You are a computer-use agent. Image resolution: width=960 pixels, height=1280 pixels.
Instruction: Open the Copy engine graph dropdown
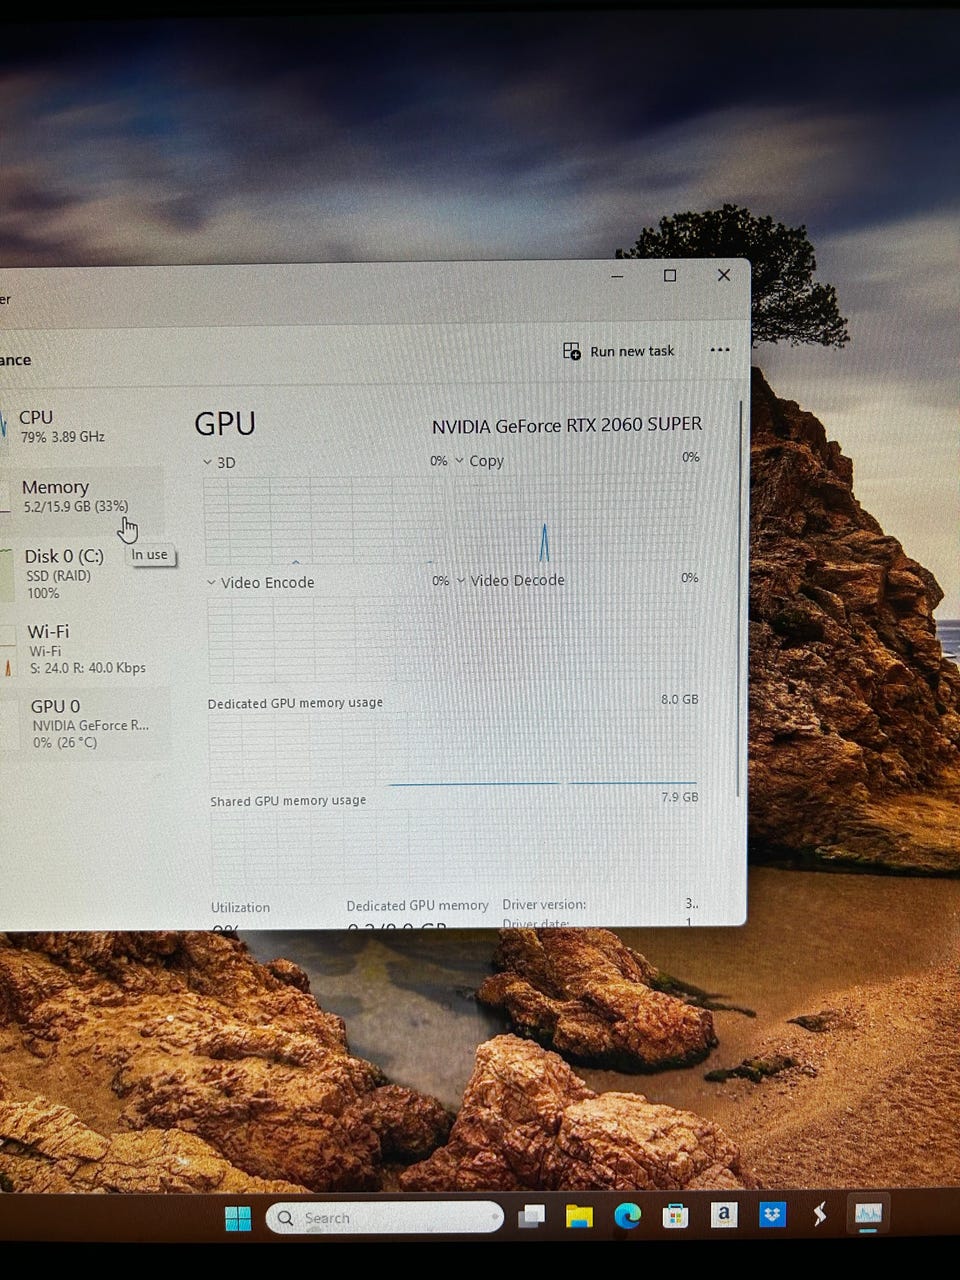459,461
